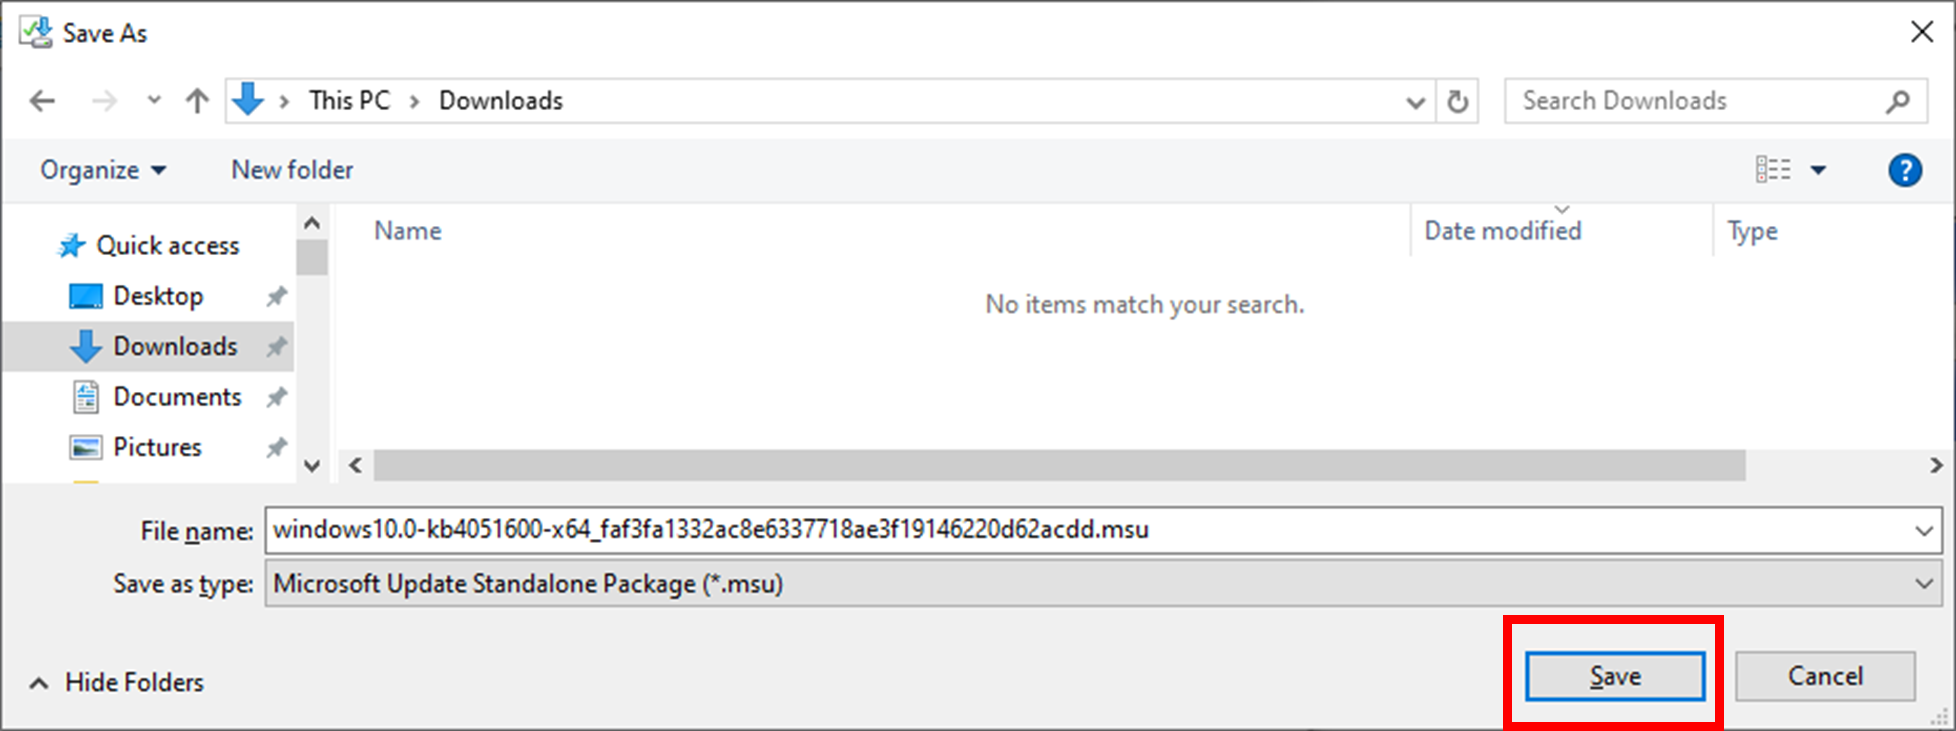The image size is (1956, 731).
Task: Click the Back navigation arrow
Action: tap(42, 101)
